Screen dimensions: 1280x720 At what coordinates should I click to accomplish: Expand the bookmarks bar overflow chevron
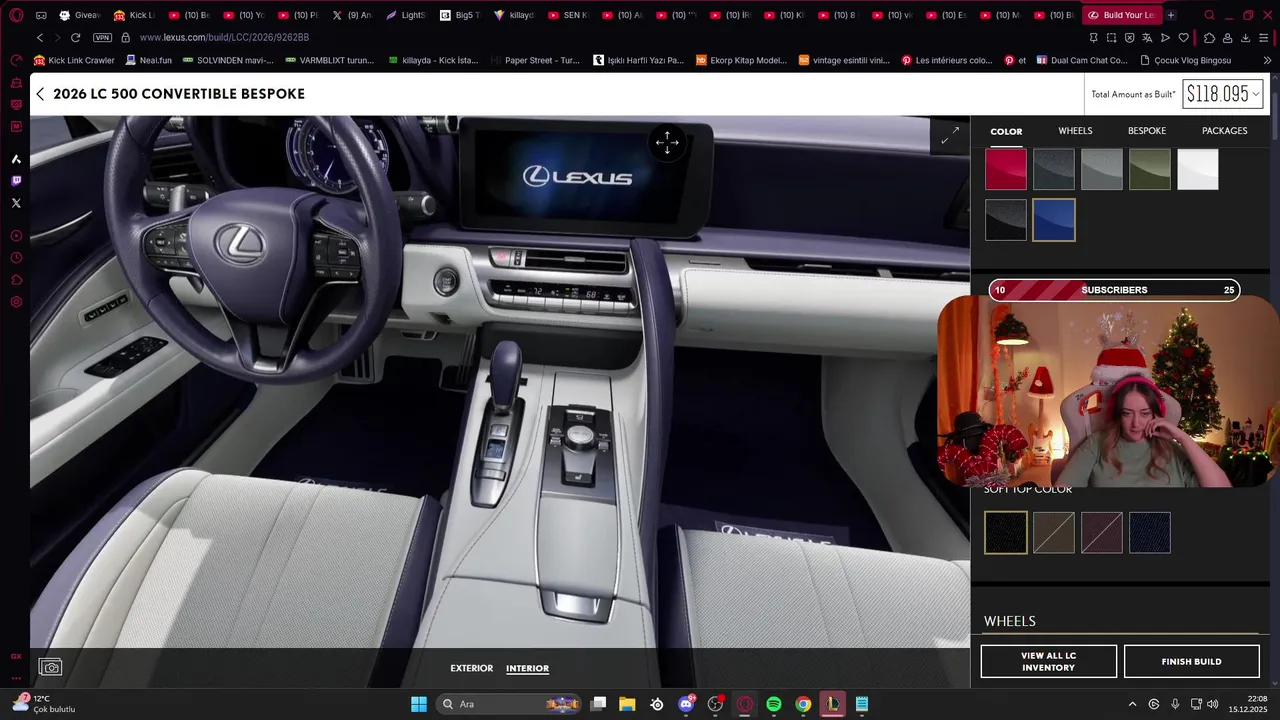coord(1267,60)
